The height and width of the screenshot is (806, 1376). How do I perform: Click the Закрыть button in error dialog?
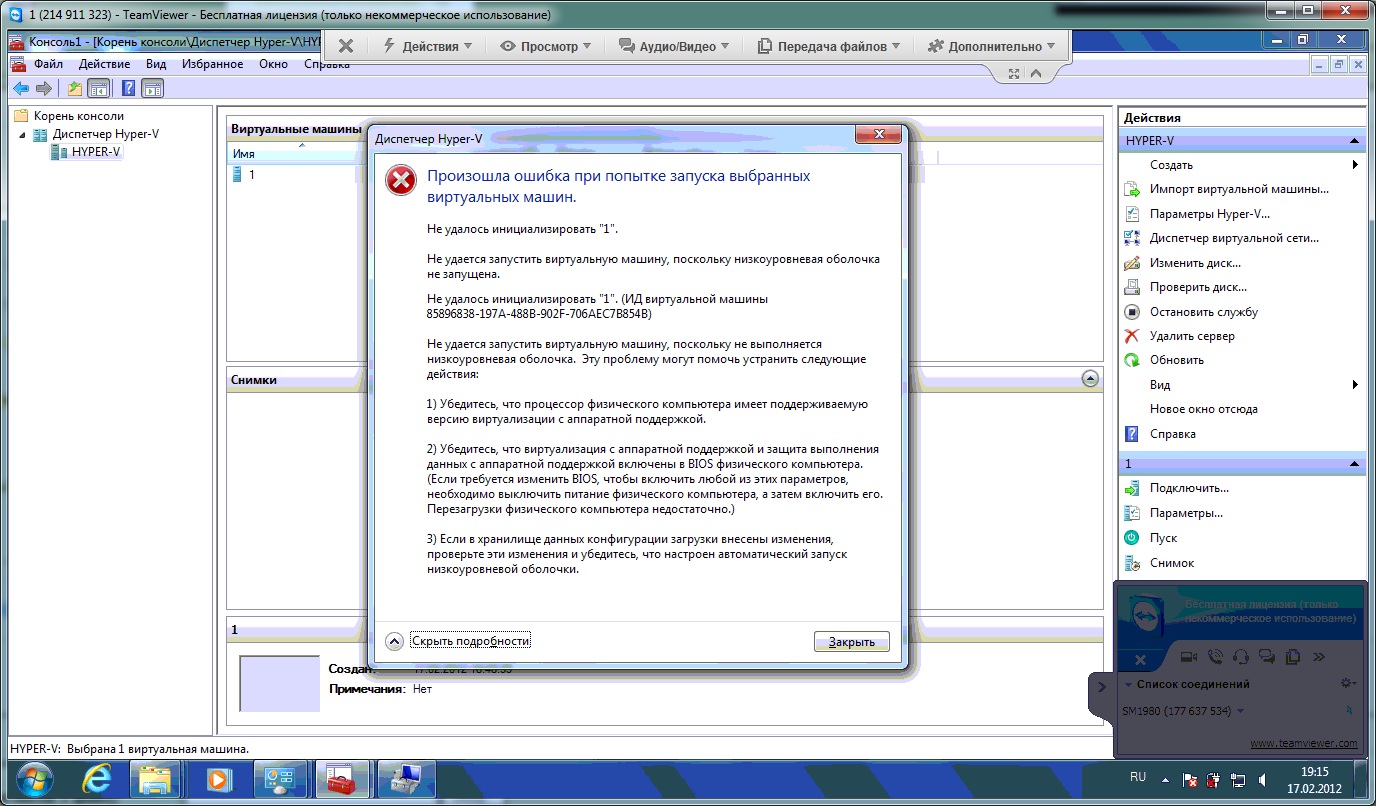[x=851, y=642]
